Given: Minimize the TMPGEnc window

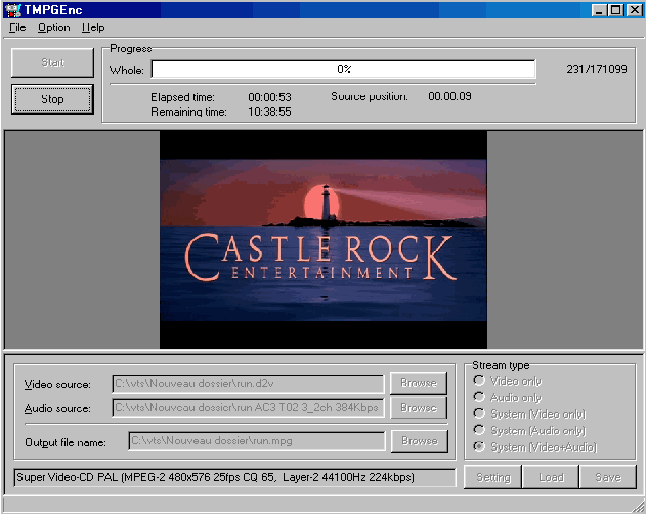Looking at the screenshot, I should [x=599, y=10].
